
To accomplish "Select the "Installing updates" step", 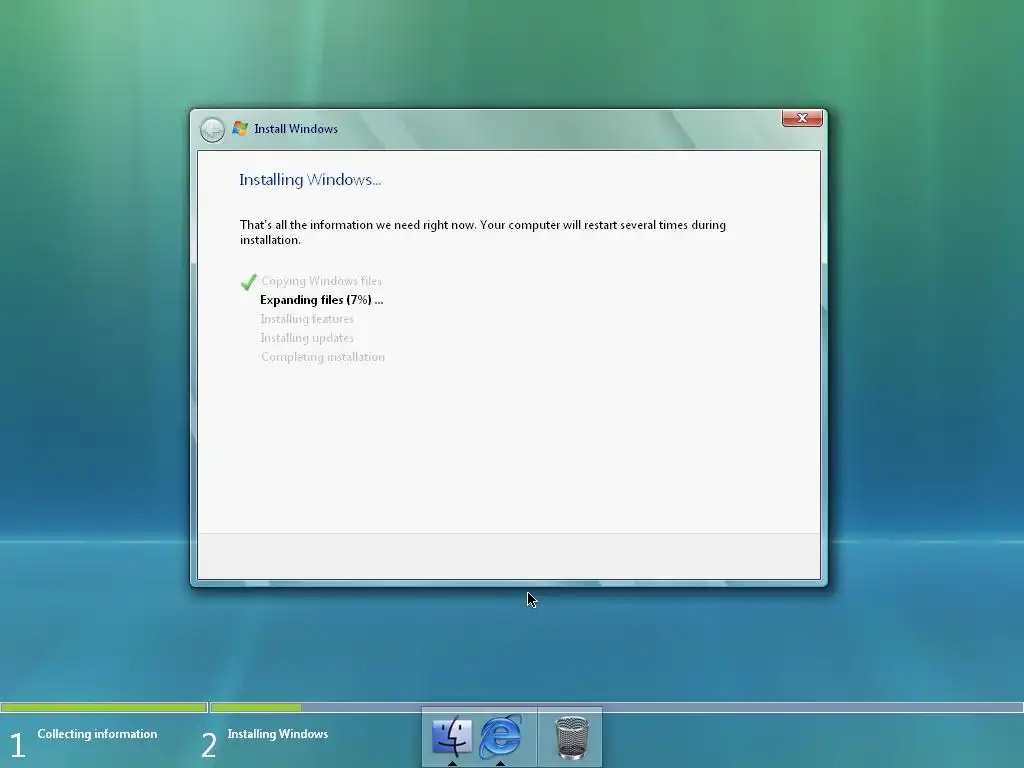I will click(x=307, y=338).
